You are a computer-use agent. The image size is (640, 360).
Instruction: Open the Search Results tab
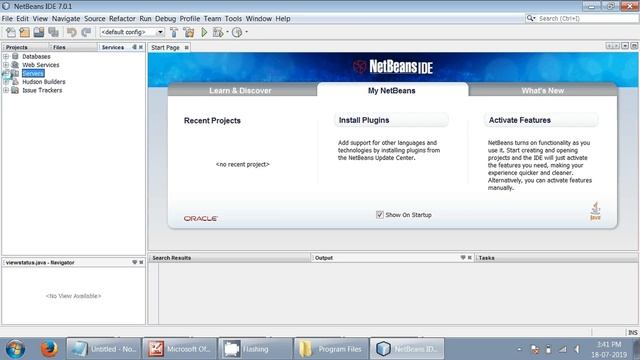pyautogui.click(x=172, y=258)
